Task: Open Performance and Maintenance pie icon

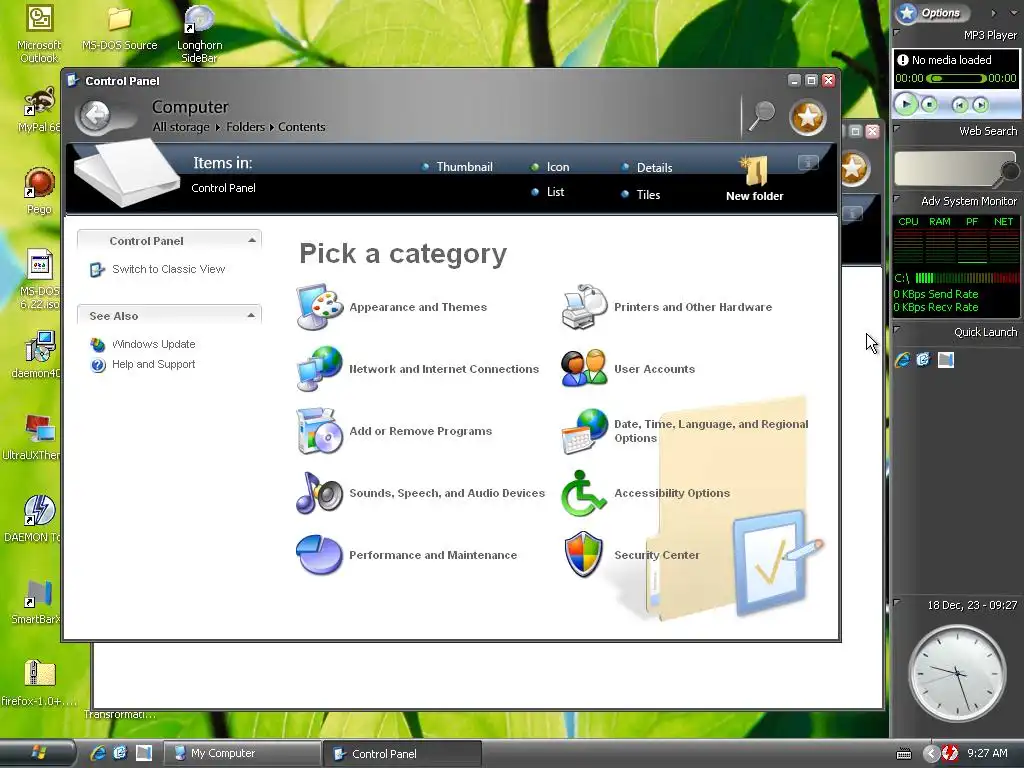Action: click(319, 555)
